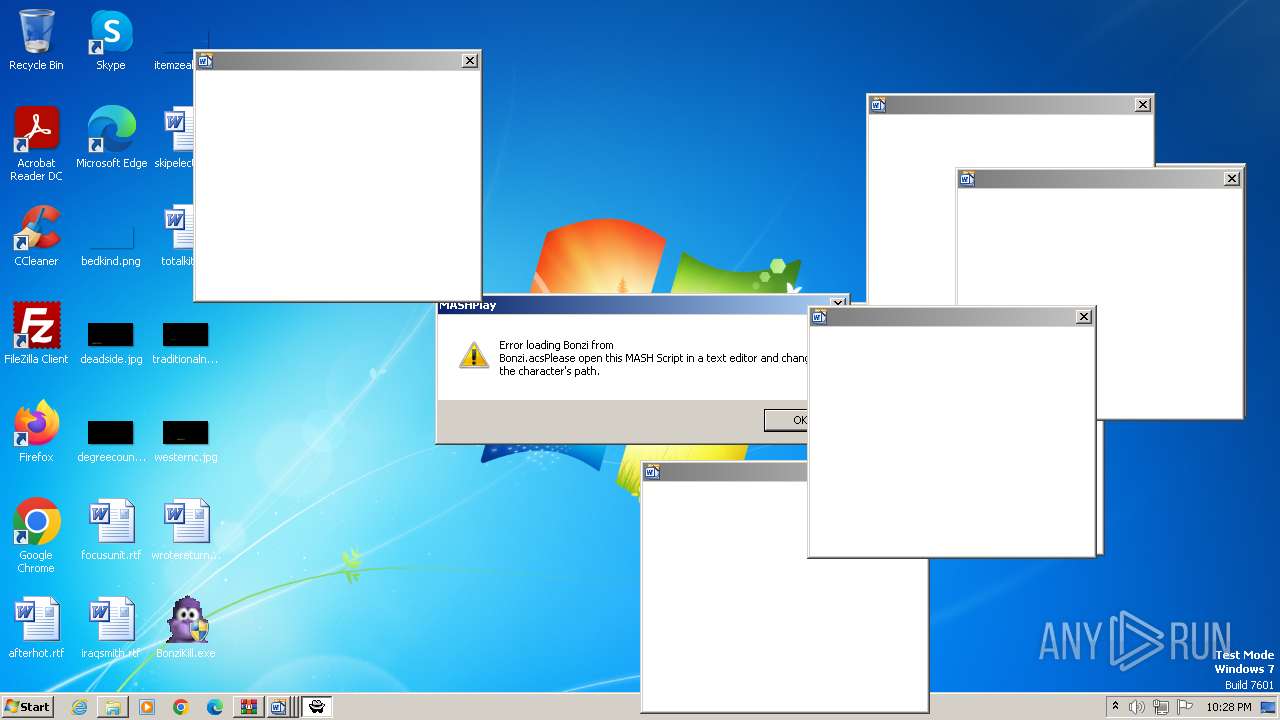Open the CCleaner desktop shortcut
This screenshot has height=720, width=1280.
tap(36, 236)
